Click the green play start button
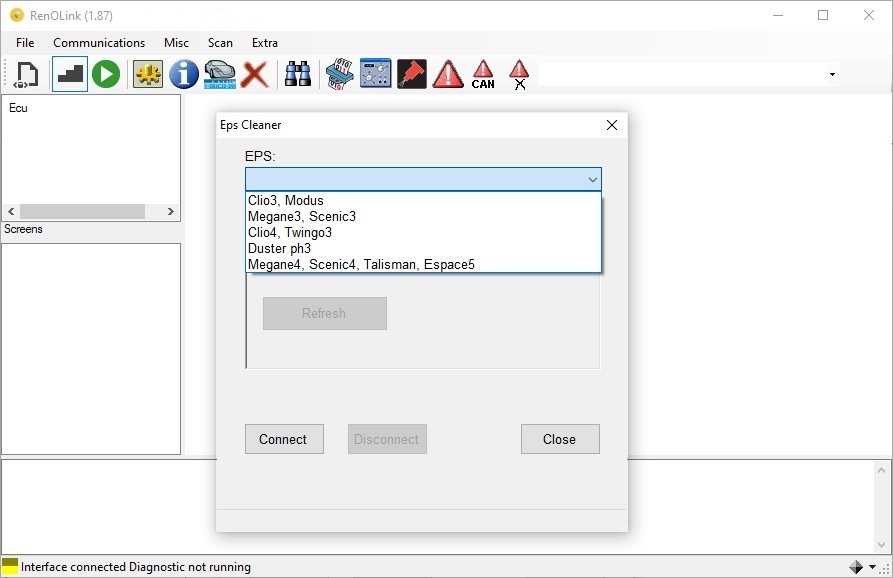This screenshot has height=578, width=893. (106, 74)
